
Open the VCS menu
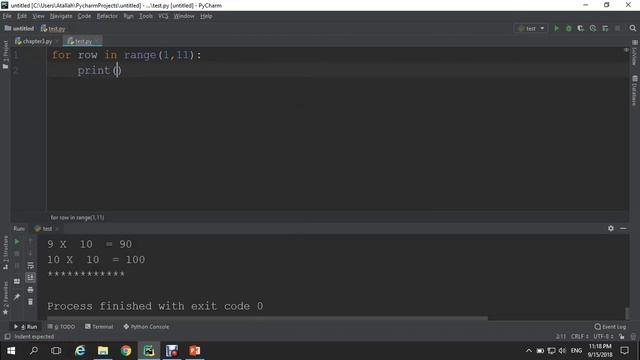tap(163, 16)
